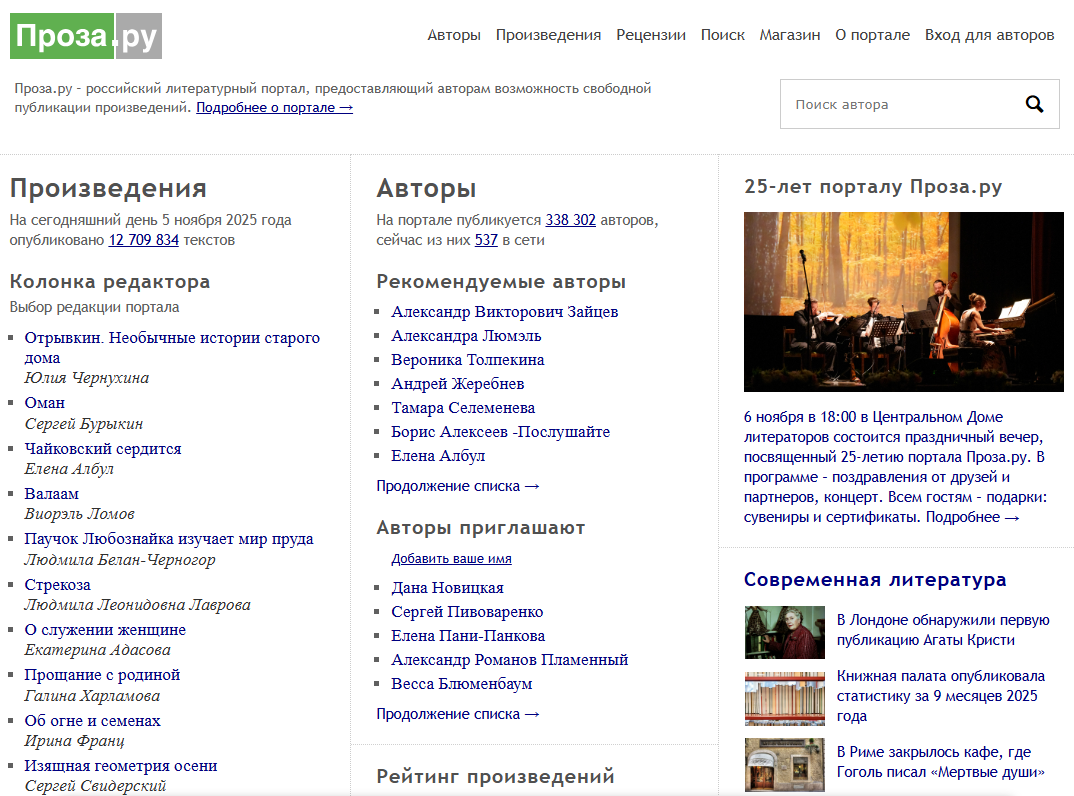The width and height of the screenshot is (1074, 796).
Task: Select 'Магазин' in the navigation bar
Action: pos(789,35)
